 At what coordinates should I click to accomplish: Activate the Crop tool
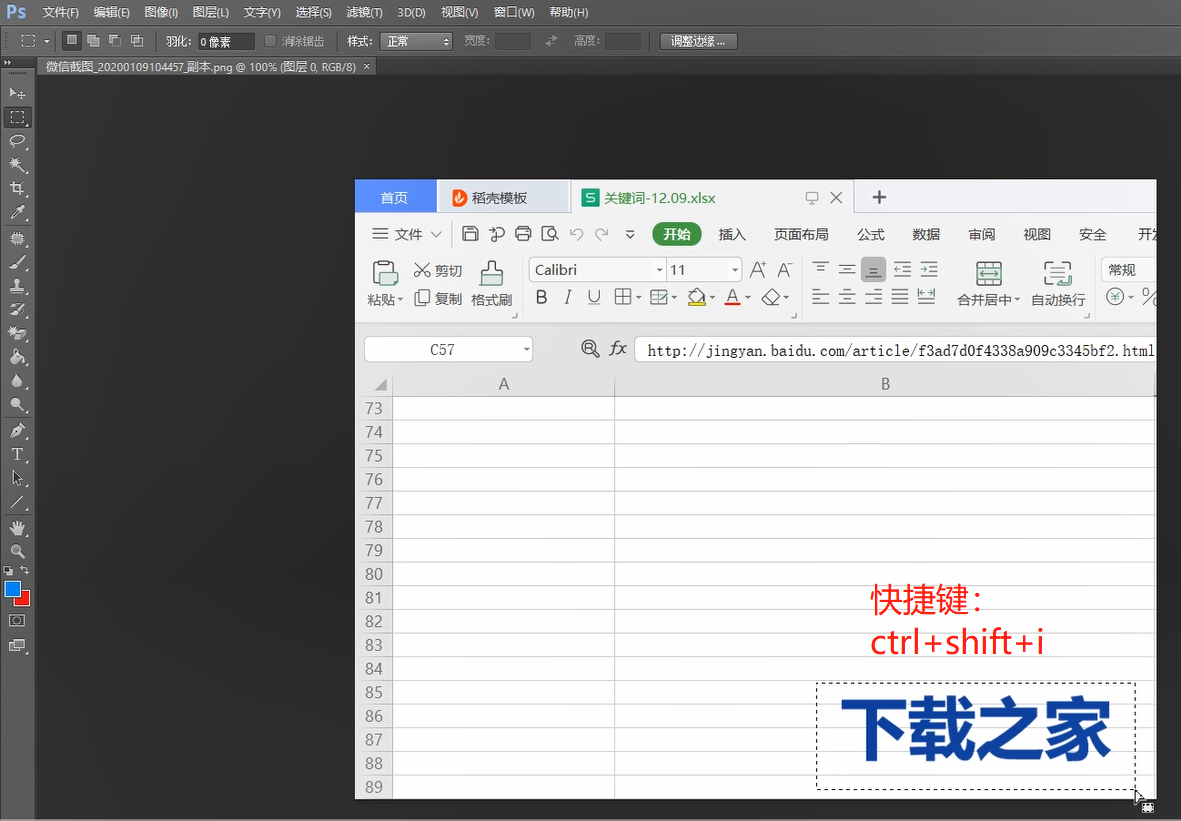click(17, 189)
